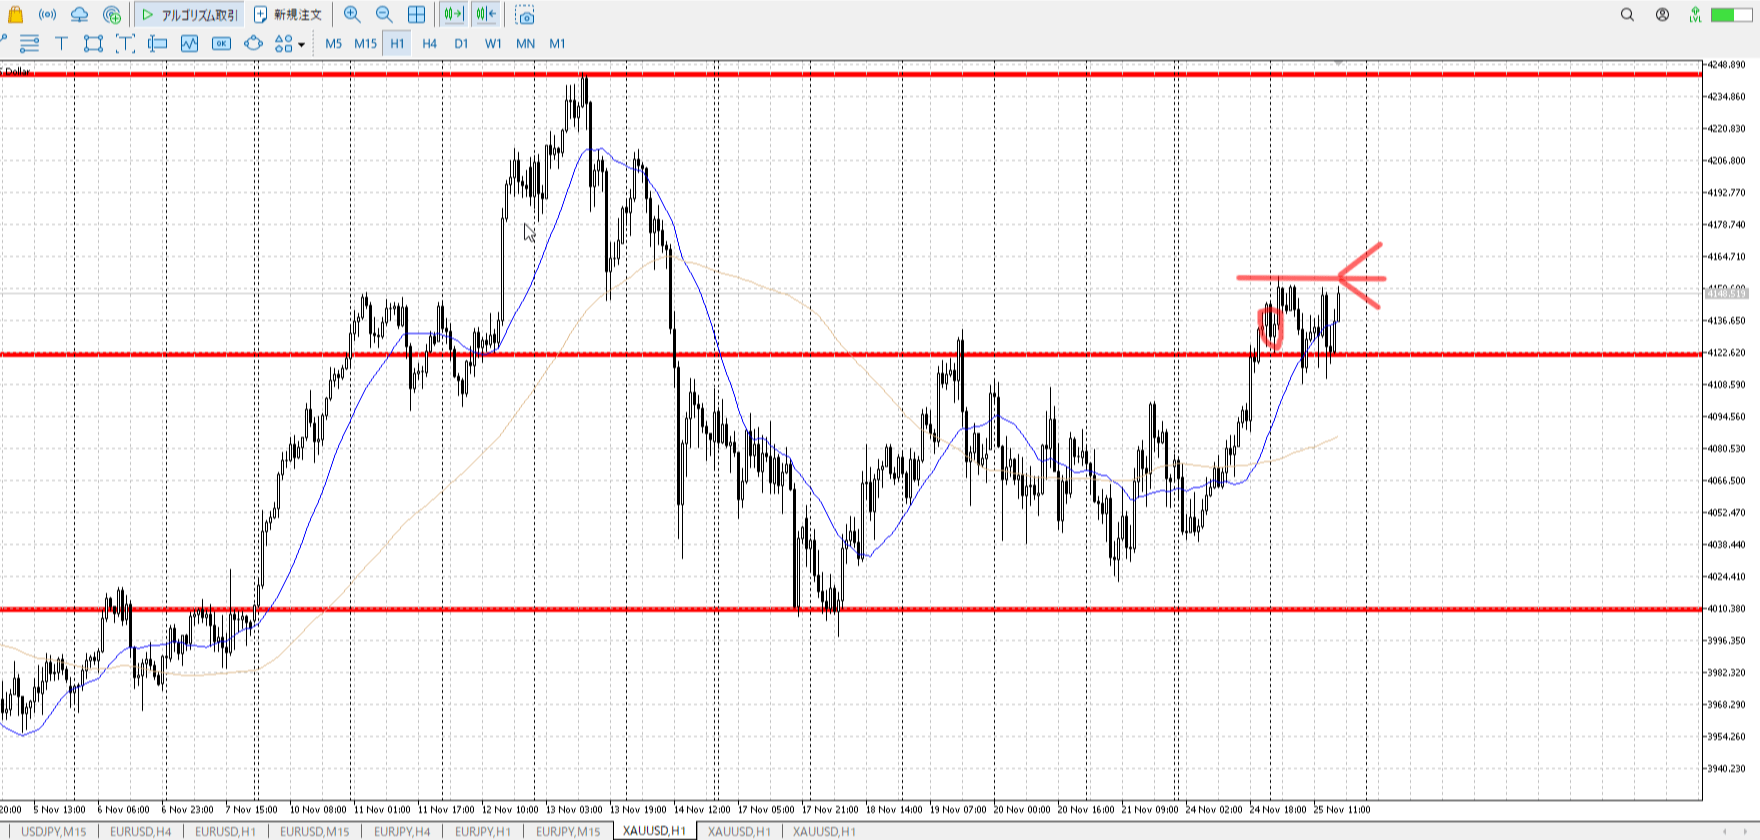Click the 新規注文 new order button

coord(288,14)
